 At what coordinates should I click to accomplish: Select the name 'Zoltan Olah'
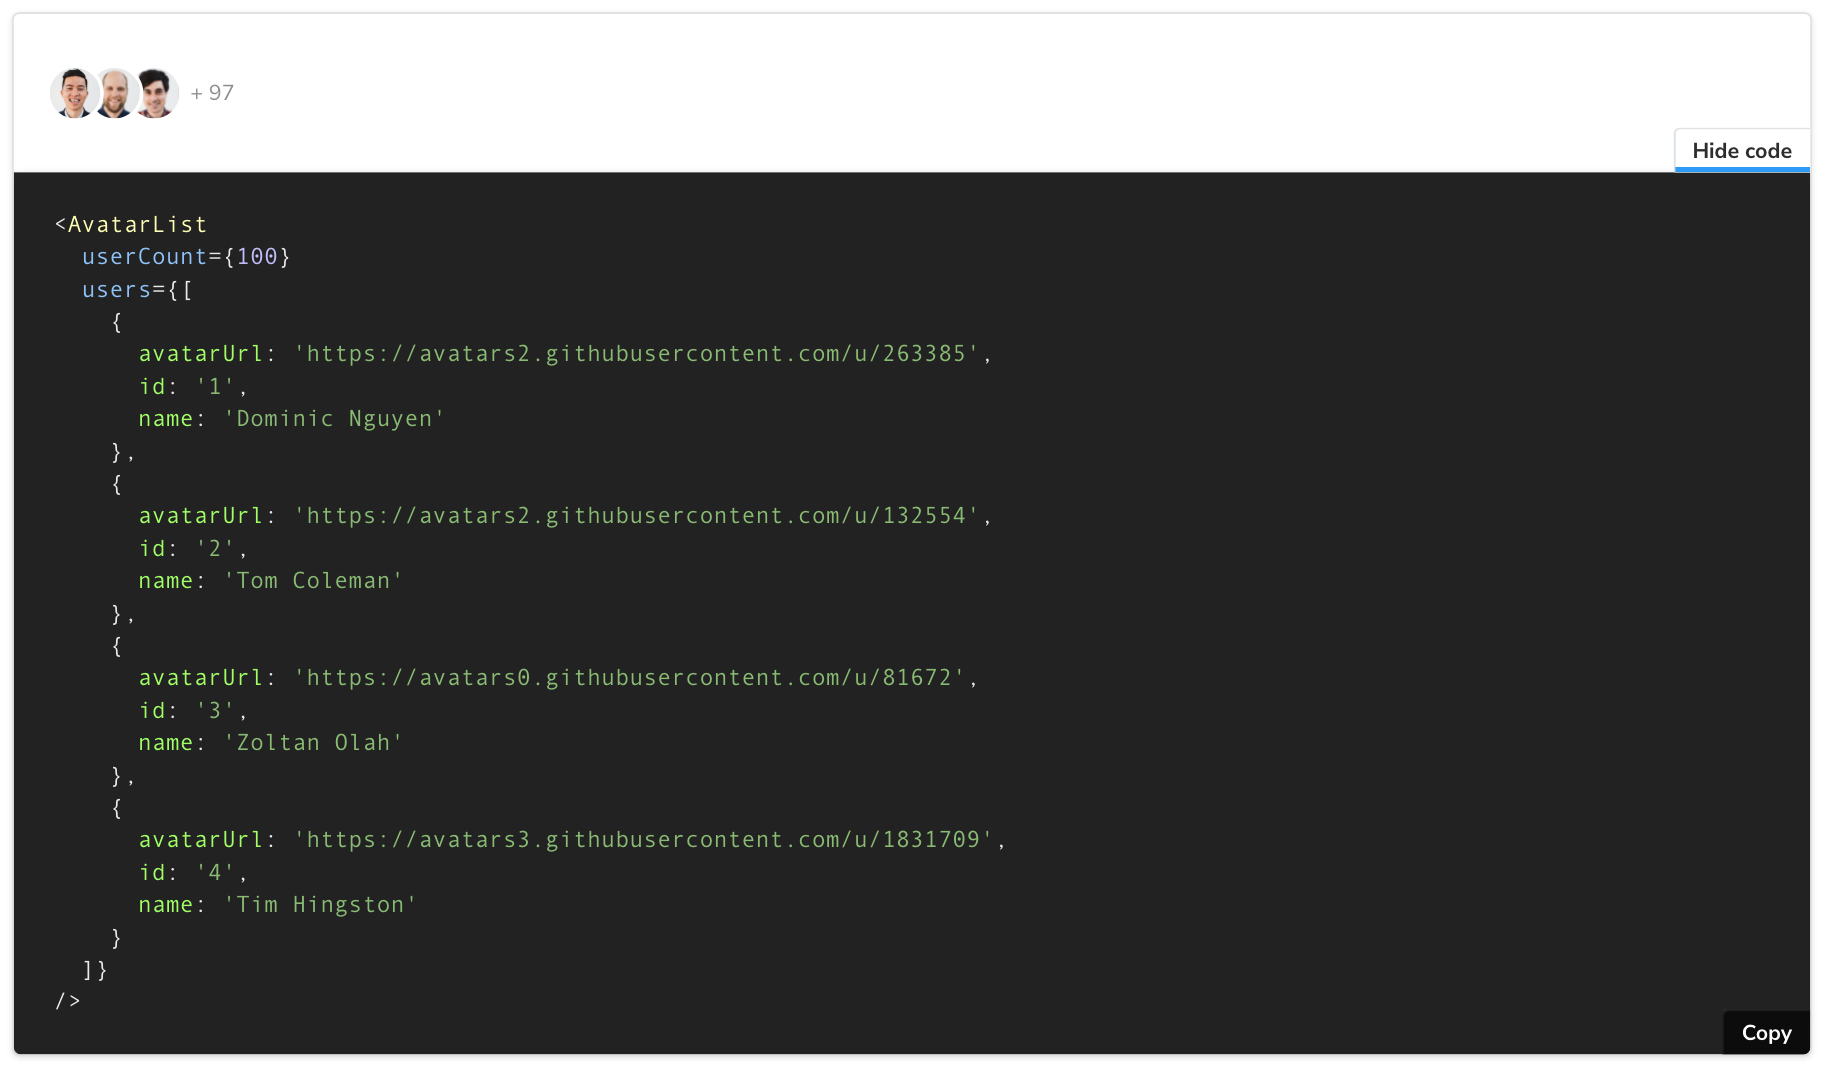[313, 742]
